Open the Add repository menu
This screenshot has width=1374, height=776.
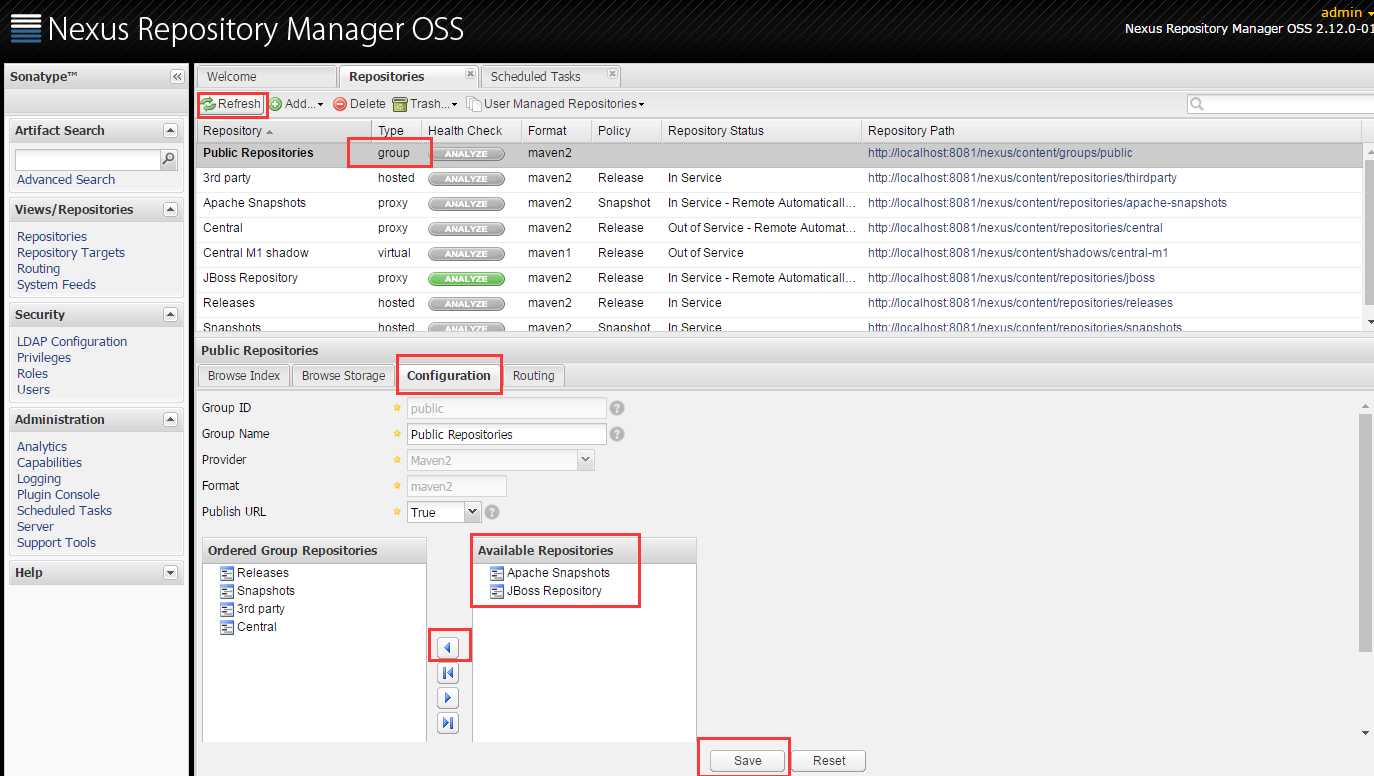296,104
